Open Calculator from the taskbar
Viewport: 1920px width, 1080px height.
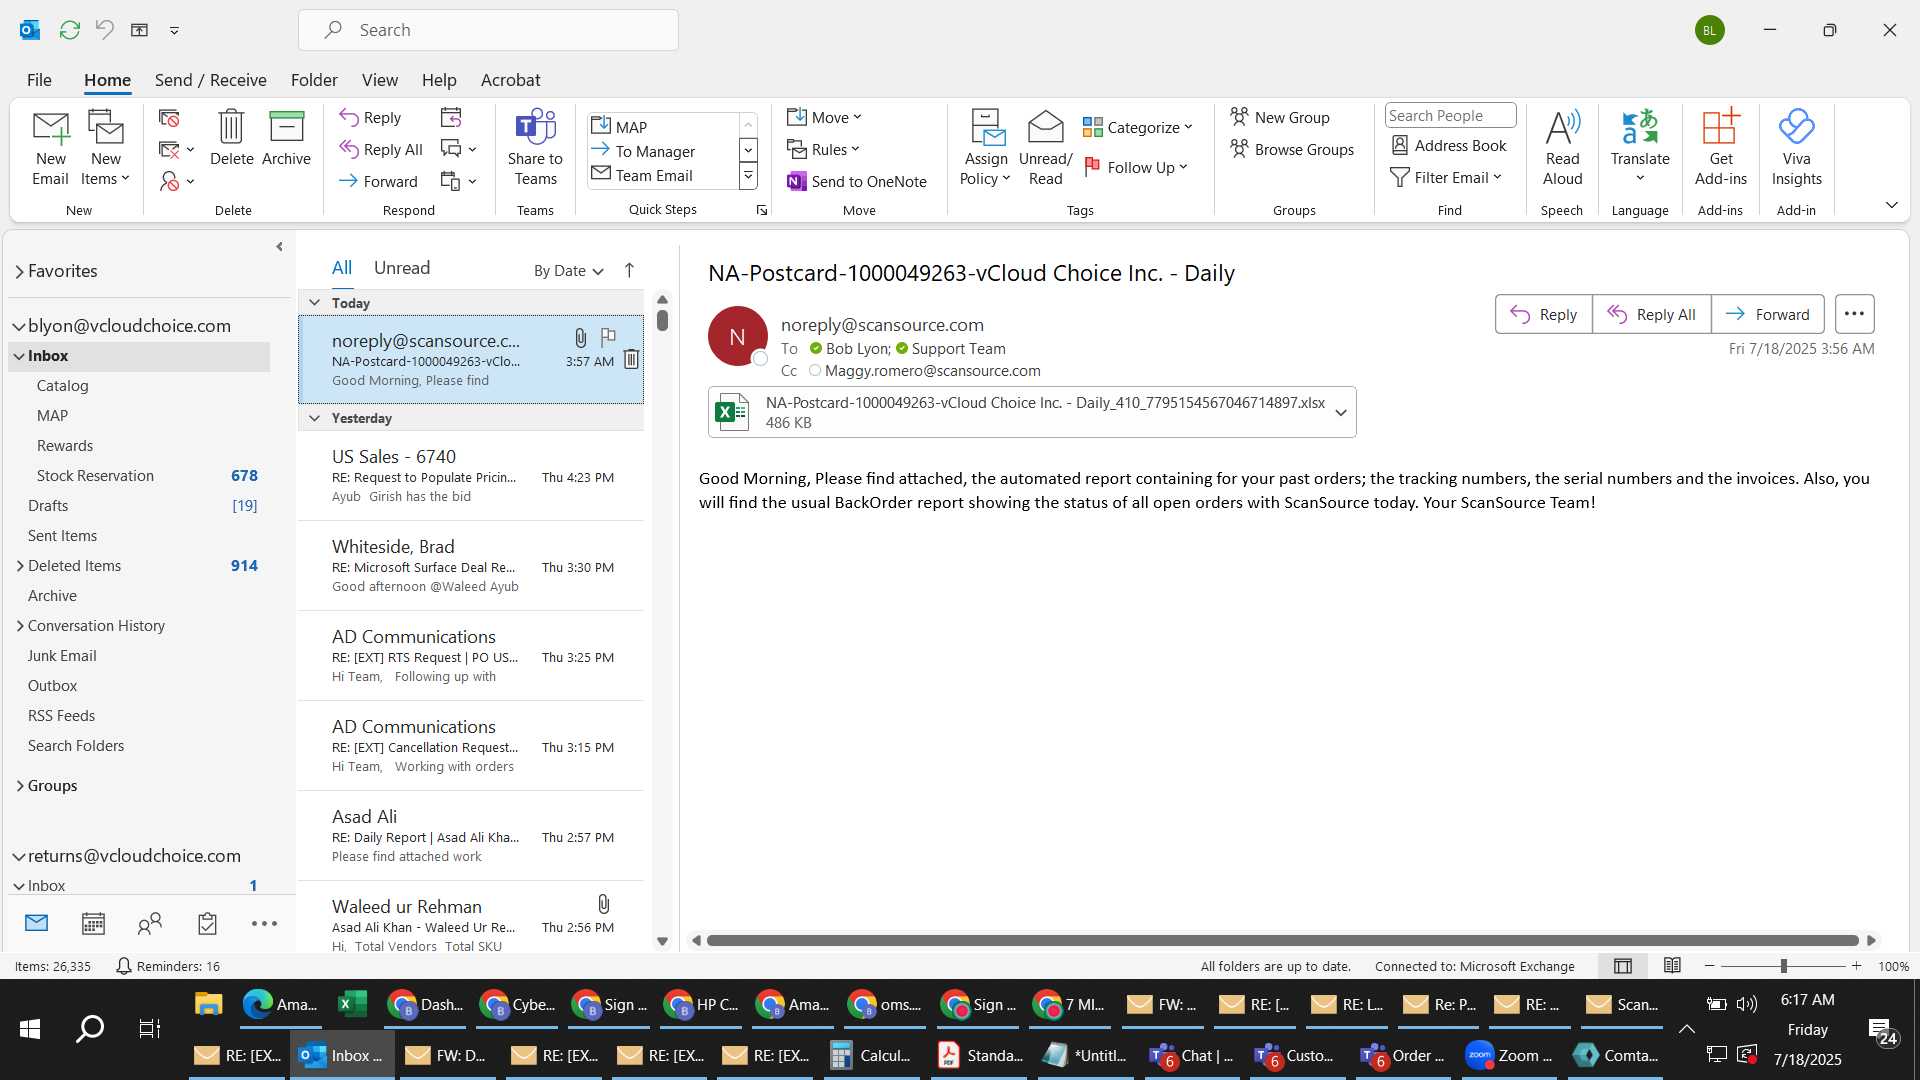click(871, 1055)
